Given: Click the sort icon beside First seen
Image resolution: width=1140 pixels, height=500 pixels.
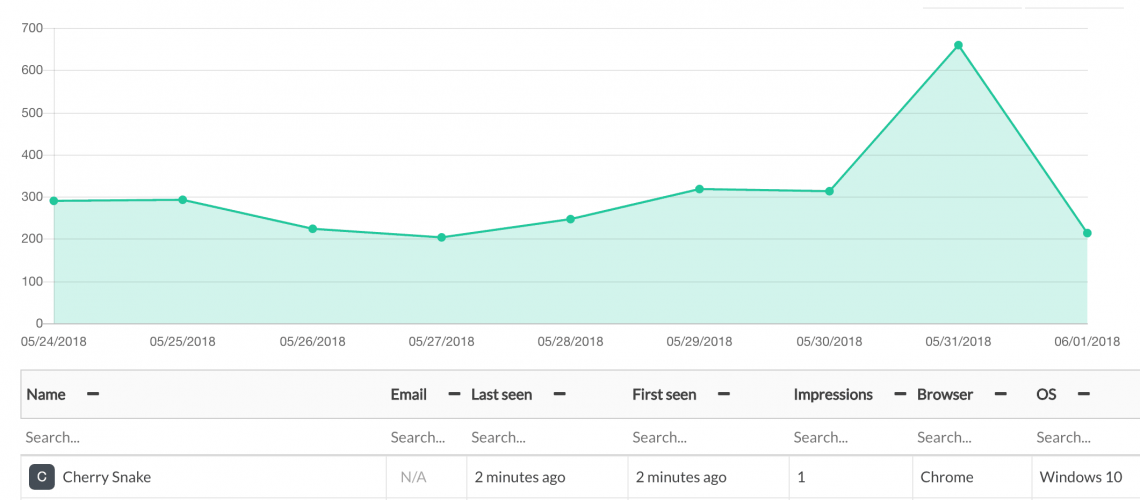Looking at the screenshot, I should 723,395.
